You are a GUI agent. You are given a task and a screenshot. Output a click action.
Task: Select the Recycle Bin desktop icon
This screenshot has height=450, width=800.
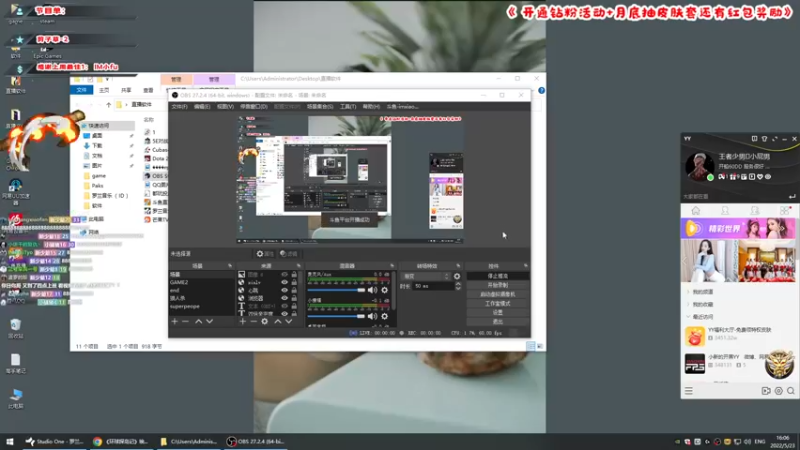point(15,329)
